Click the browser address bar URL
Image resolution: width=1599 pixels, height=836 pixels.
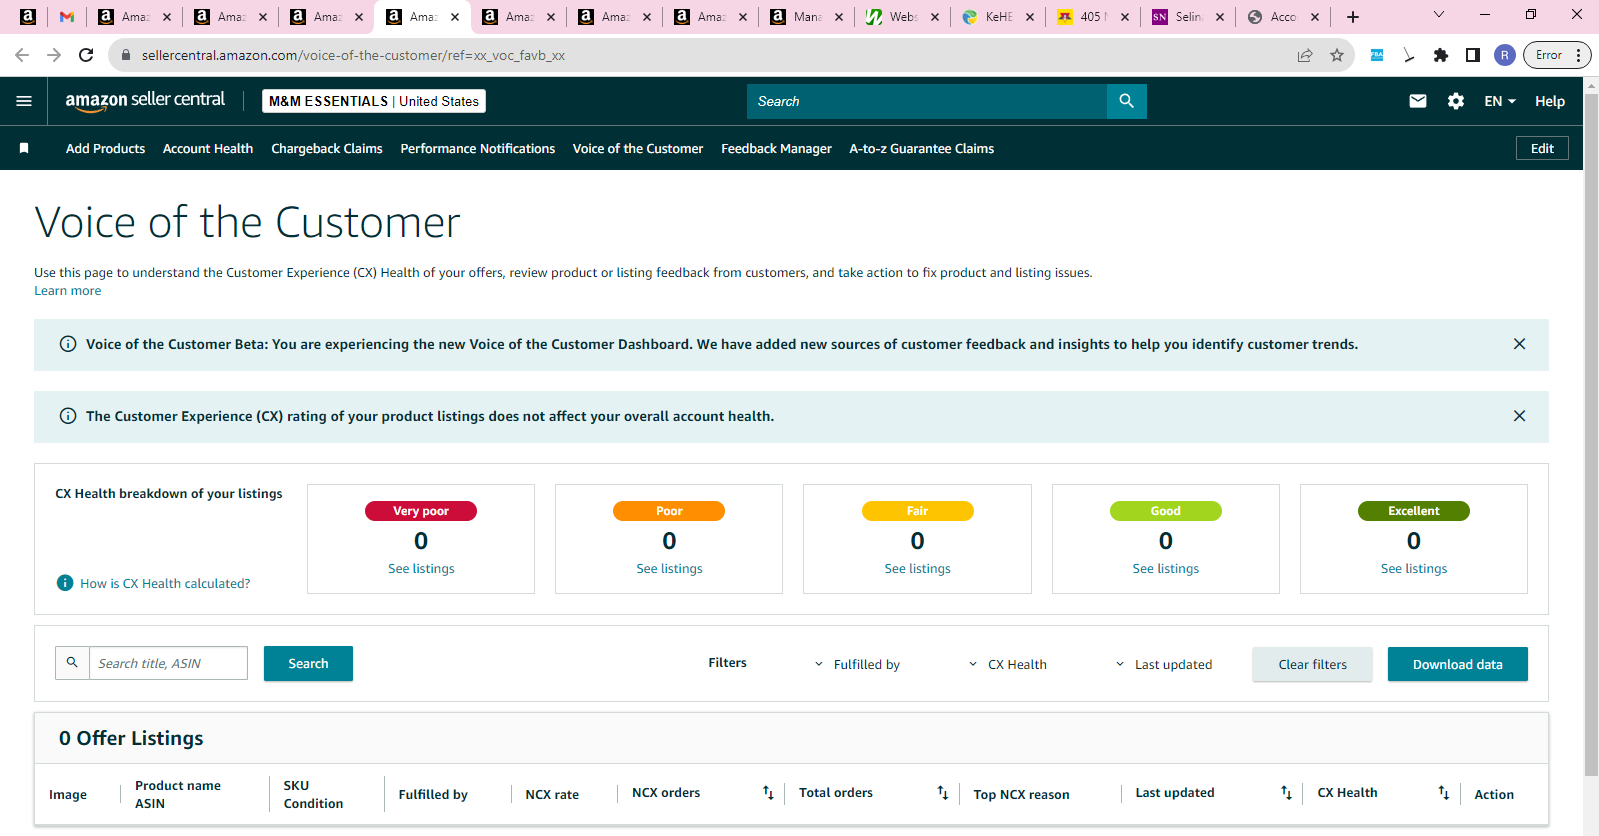click(353, 55)
